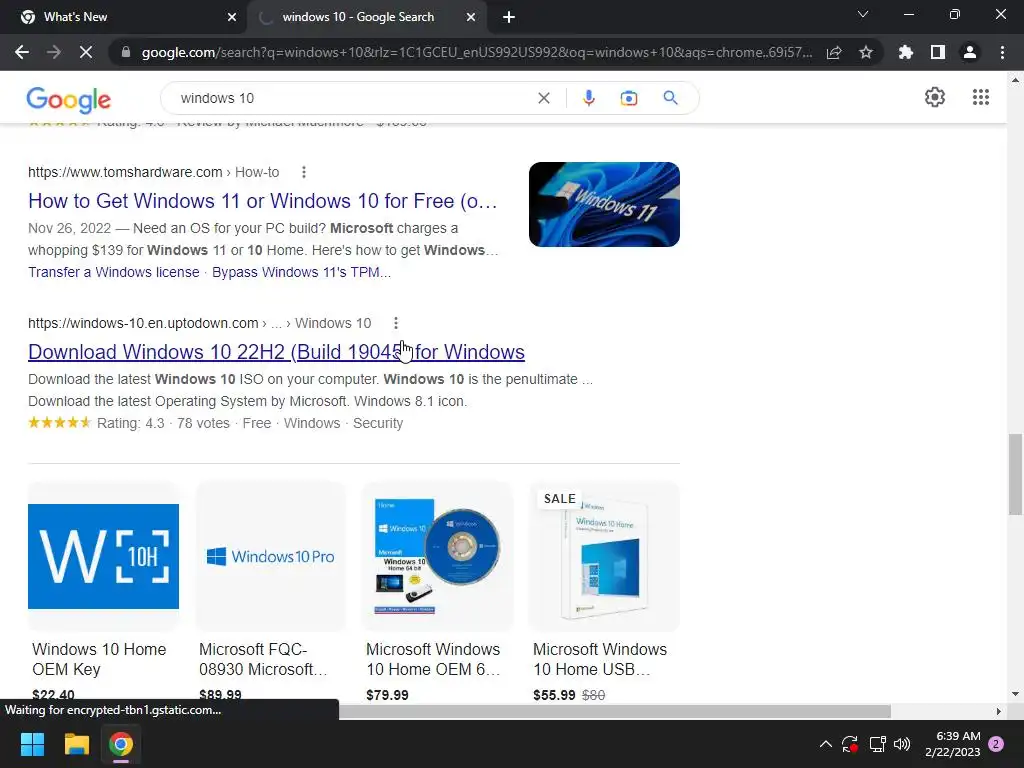The height and width of the screenshot is (768, 1024).
Task: Start voice search with the microphone
Action: (x=588, y=98)
